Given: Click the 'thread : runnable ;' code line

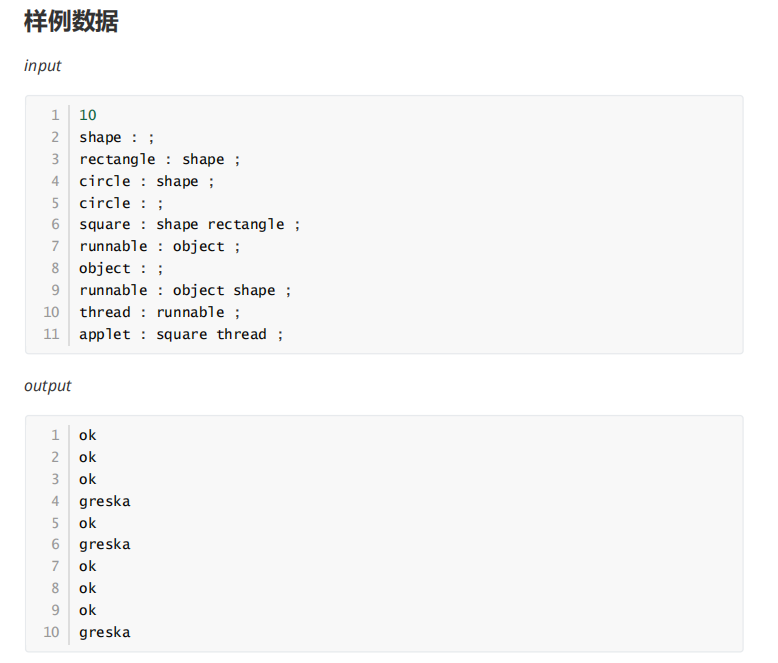Looking at the screenshot, I should 160,312.
